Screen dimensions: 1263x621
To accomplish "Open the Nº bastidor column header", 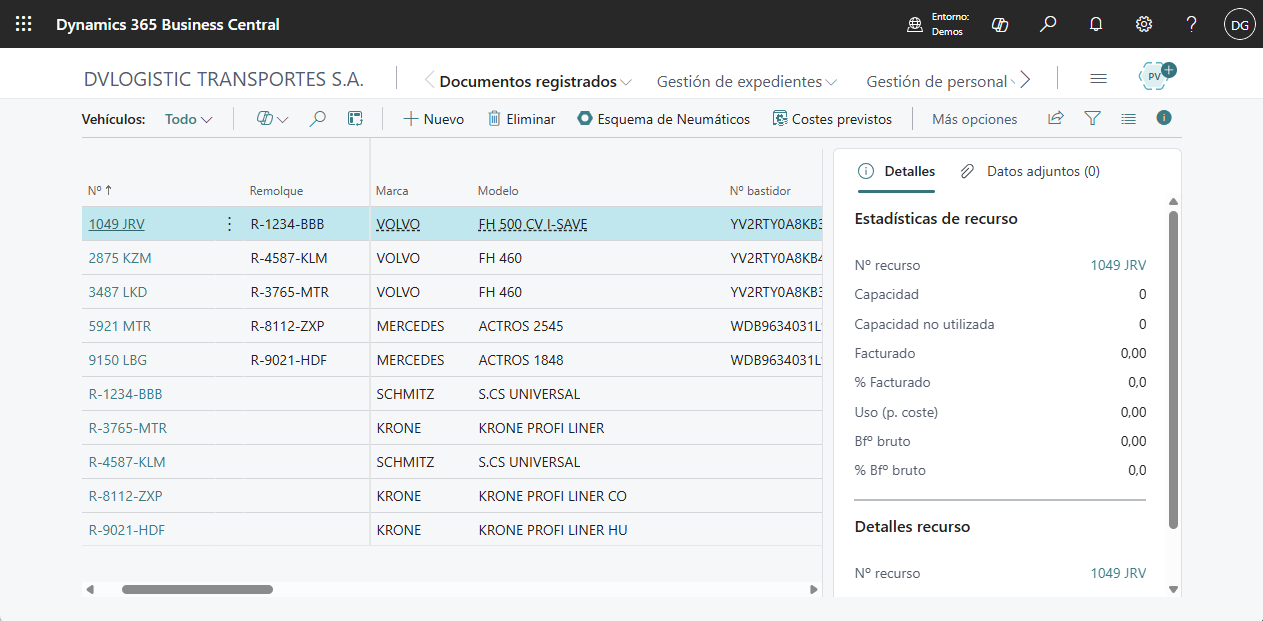I will coord(760,190).
